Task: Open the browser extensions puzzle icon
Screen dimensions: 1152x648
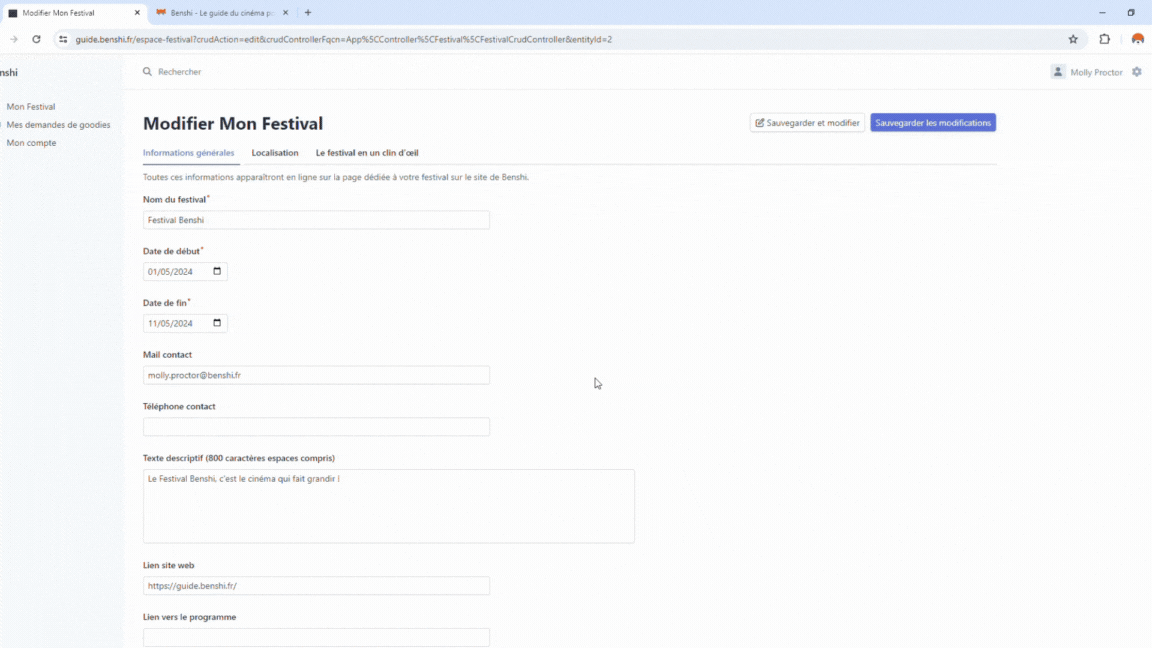Action: point(1104,39)
